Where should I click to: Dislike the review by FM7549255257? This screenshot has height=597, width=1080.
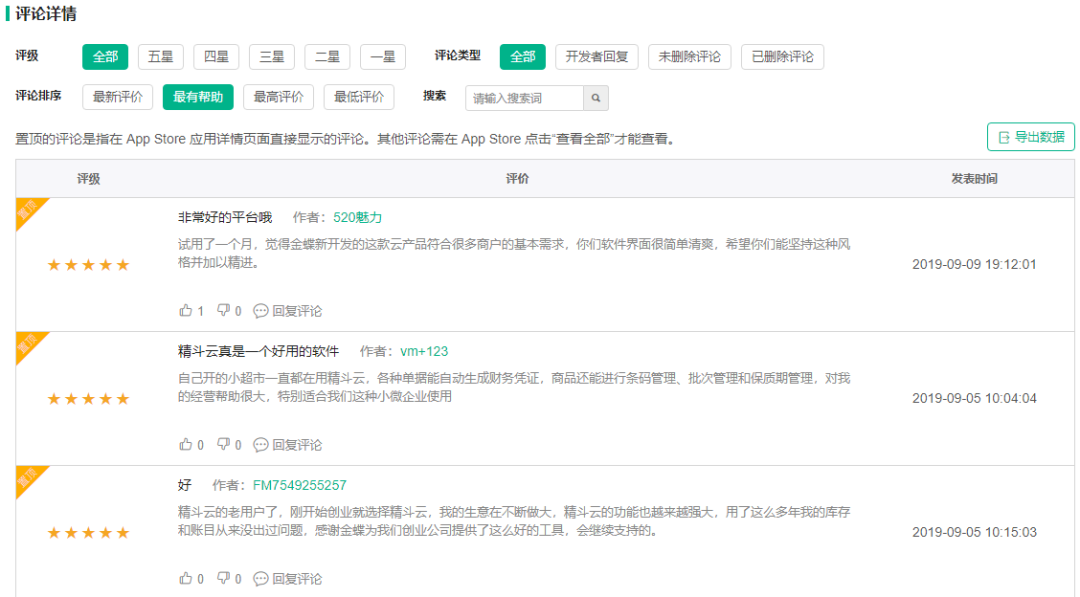tap(229, 578)
